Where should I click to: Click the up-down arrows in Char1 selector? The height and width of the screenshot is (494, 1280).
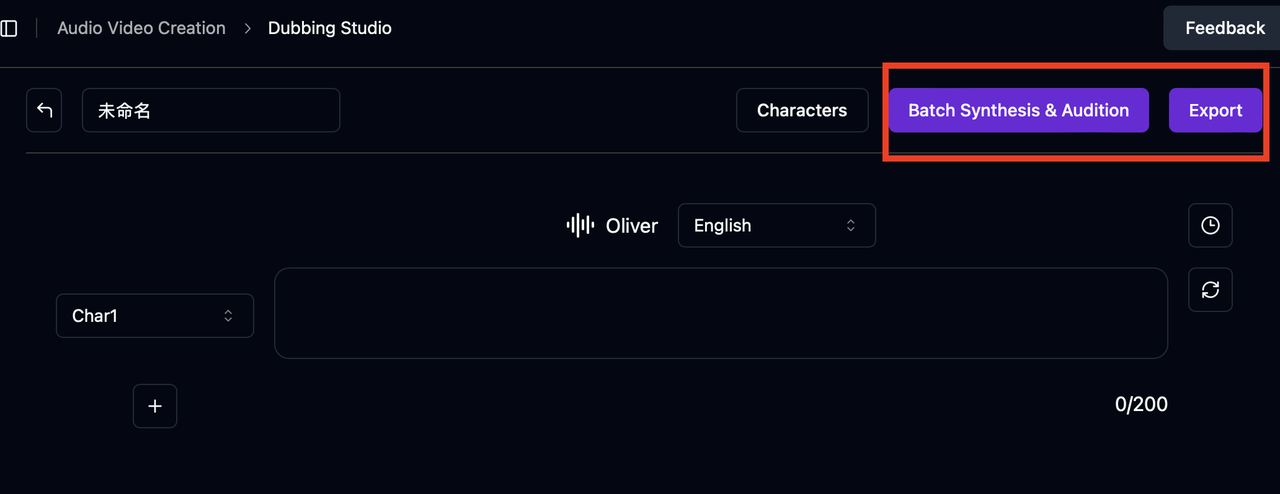[228, 316]
